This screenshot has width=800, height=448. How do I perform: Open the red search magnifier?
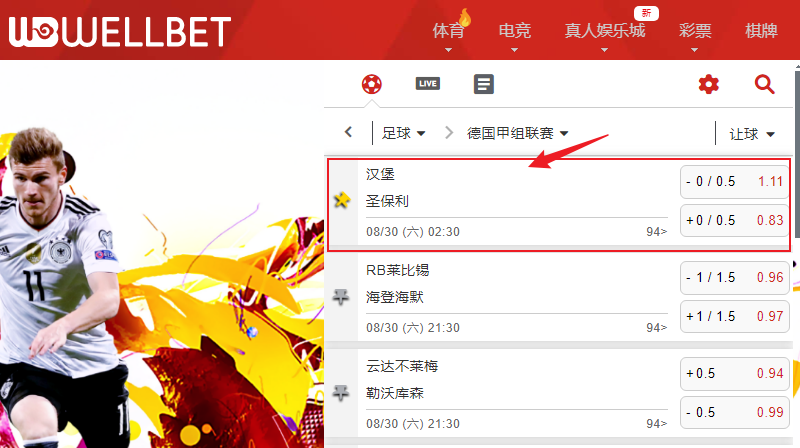[x=764, y=84]
